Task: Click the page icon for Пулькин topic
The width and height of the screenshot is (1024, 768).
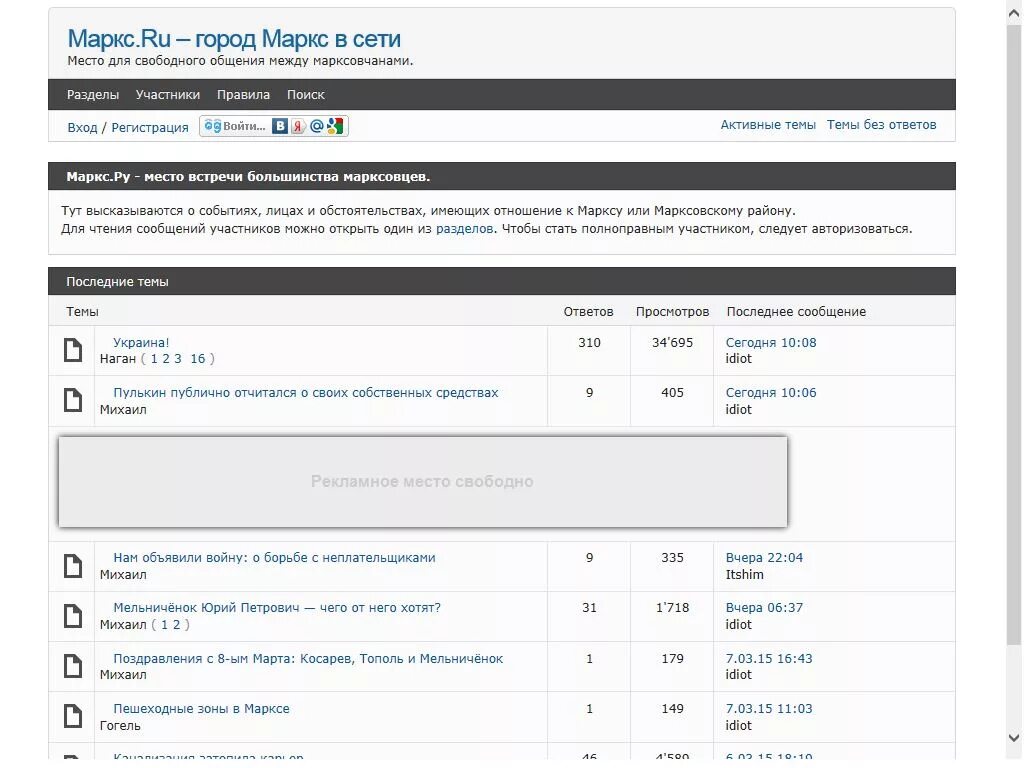Action: click(73, 400)
